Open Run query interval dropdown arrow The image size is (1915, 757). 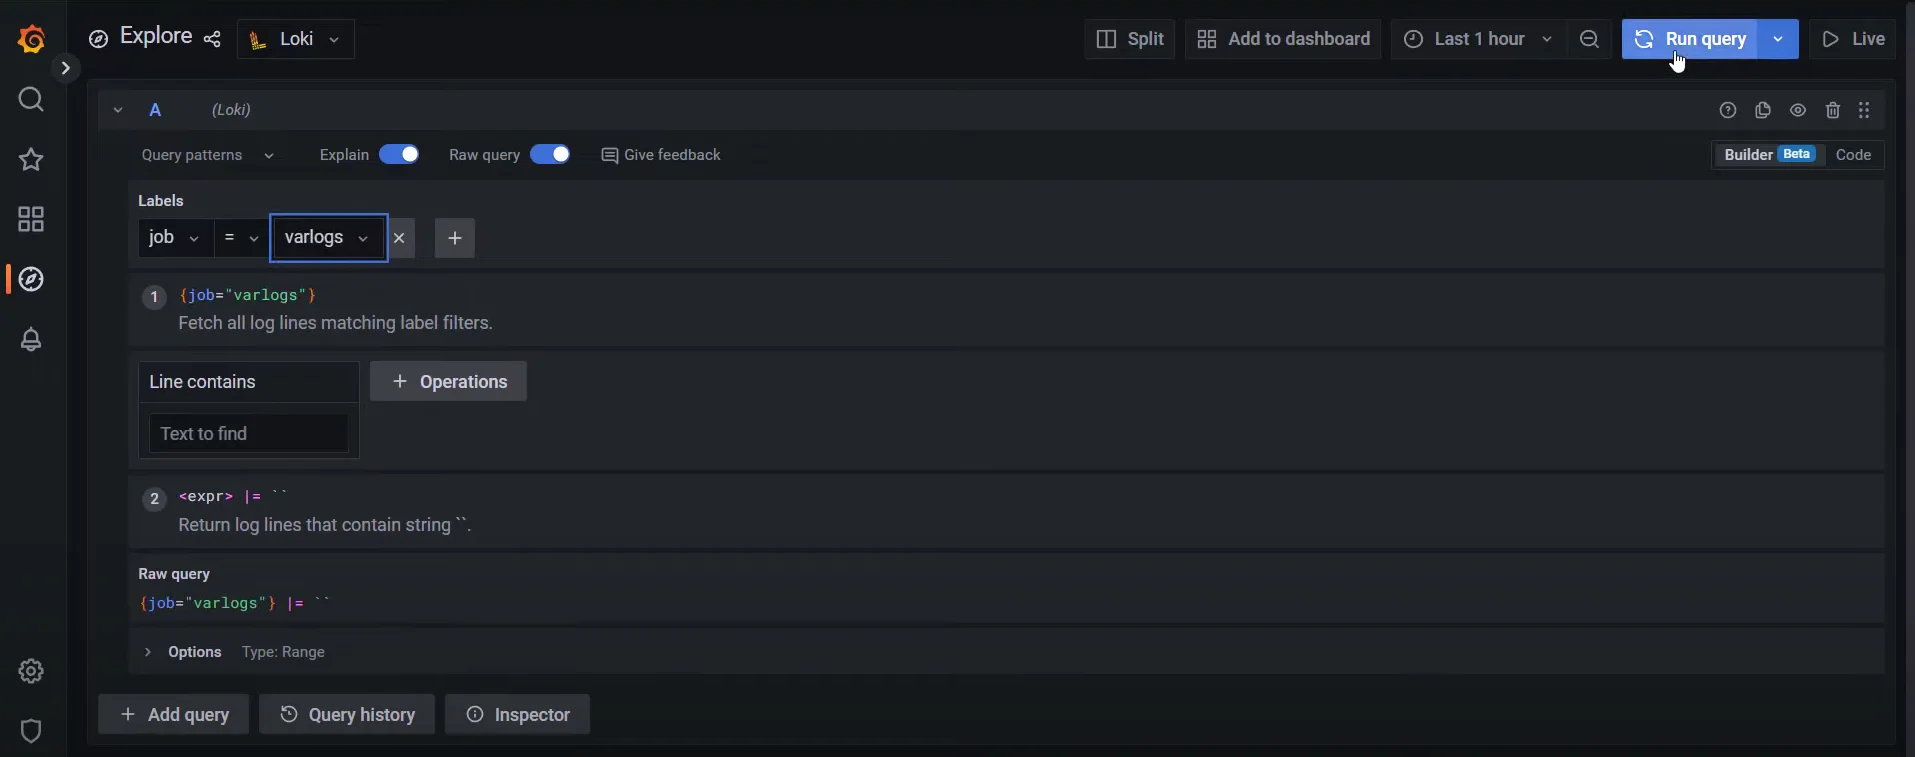pos(1778,39)
